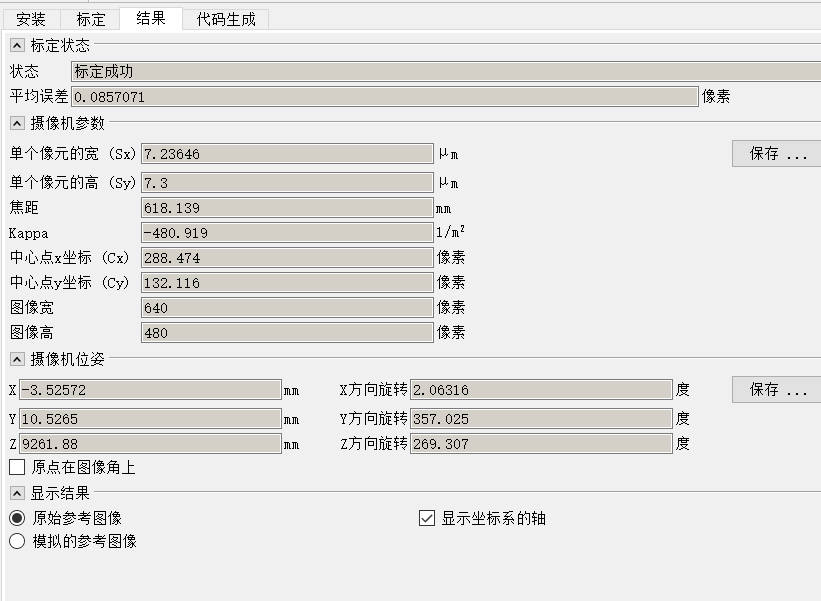Switch to the 安装 tab

pos(31,19)
